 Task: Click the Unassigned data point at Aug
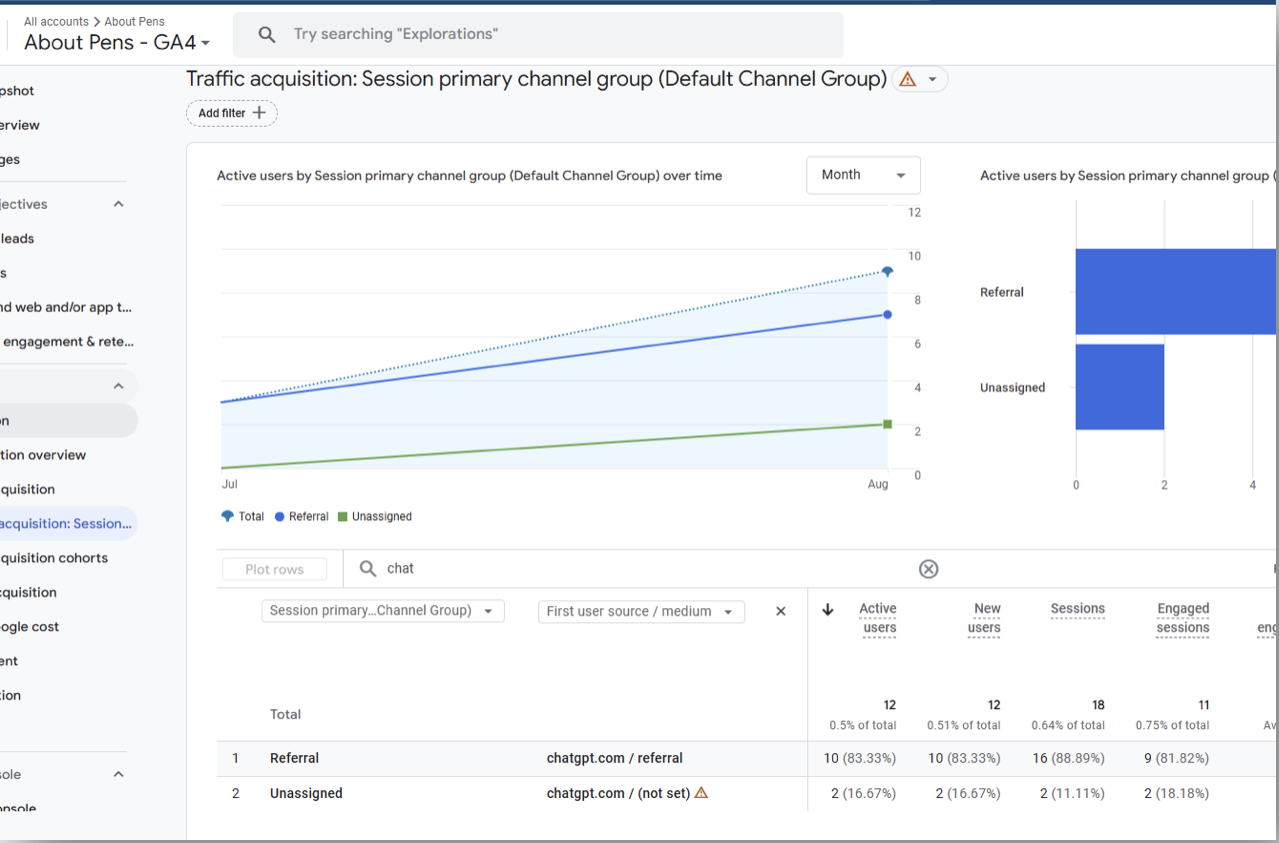click(x=887, y=424)
